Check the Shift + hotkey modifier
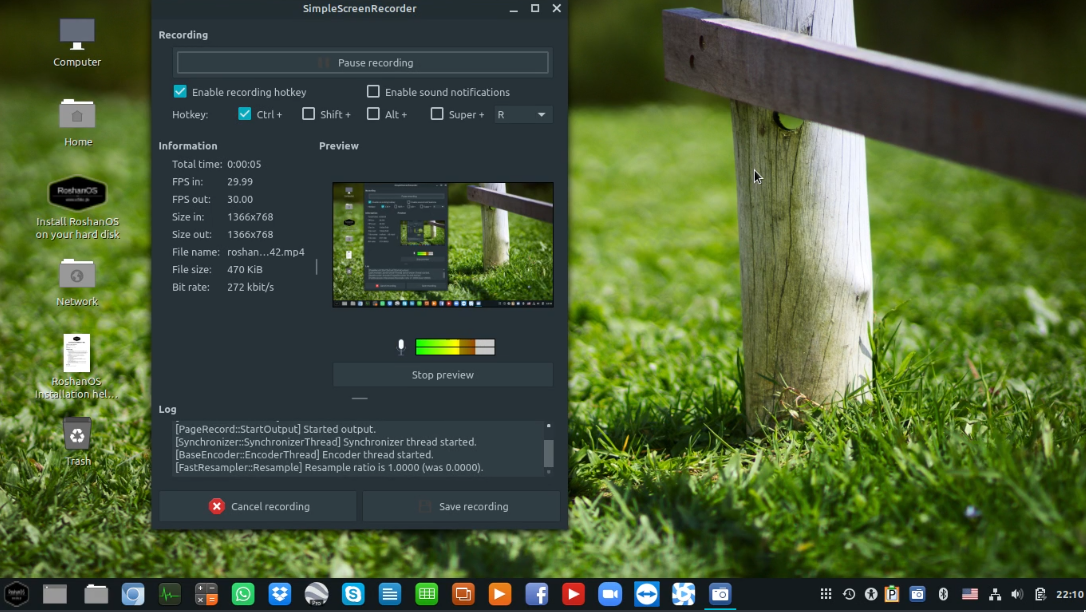Viewport: 1086px width, 612px height. click(309, 114)
